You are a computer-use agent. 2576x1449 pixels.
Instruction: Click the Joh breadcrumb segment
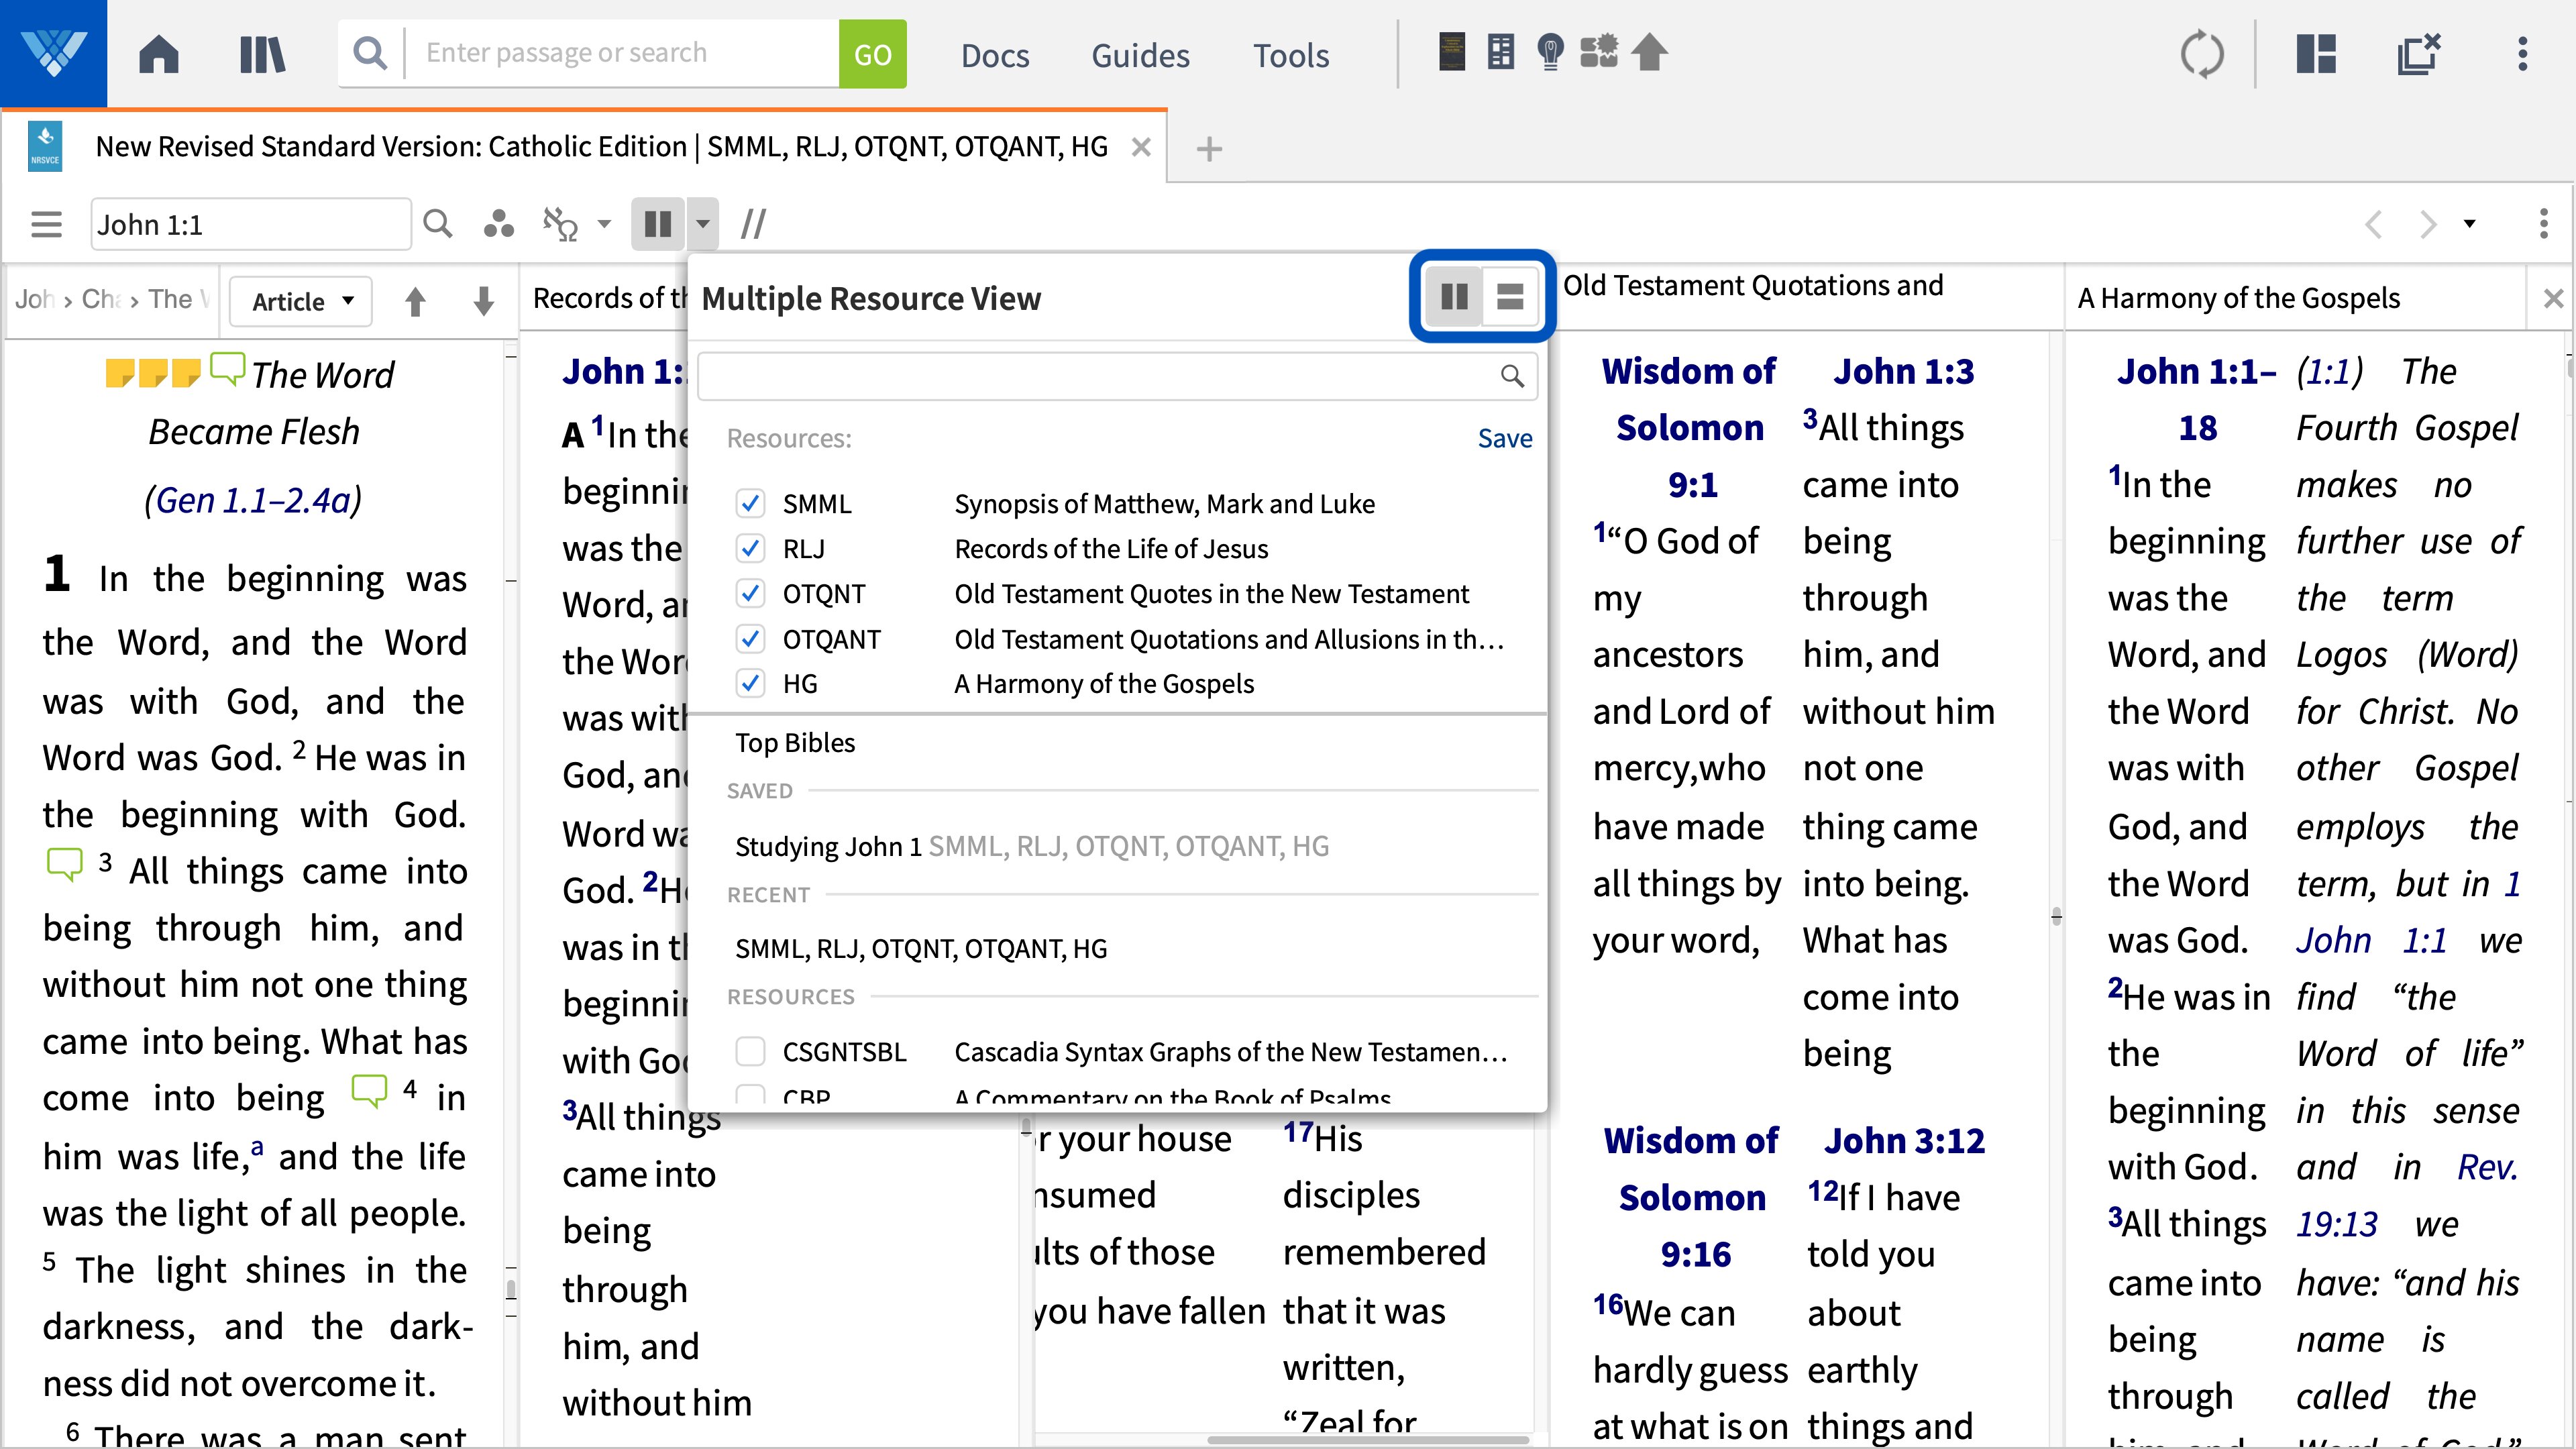(34, 299)
